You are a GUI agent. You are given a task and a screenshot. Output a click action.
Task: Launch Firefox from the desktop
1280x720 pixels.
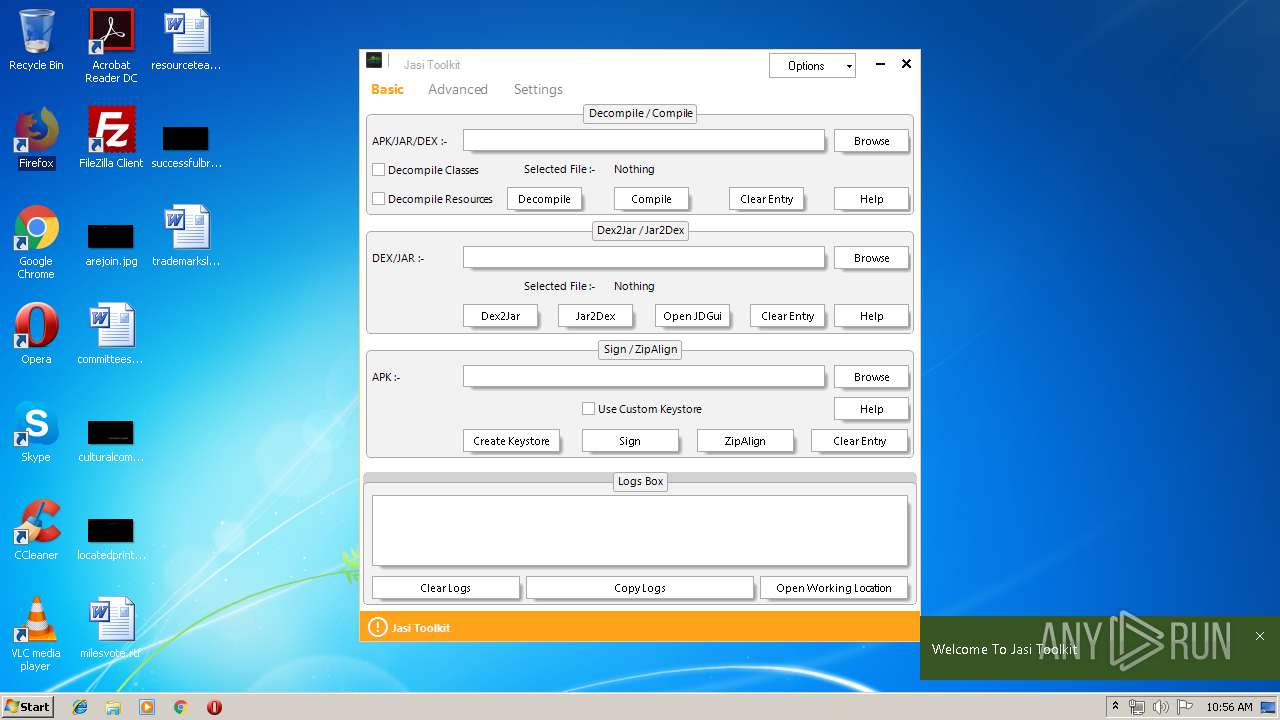click(36, 138)
